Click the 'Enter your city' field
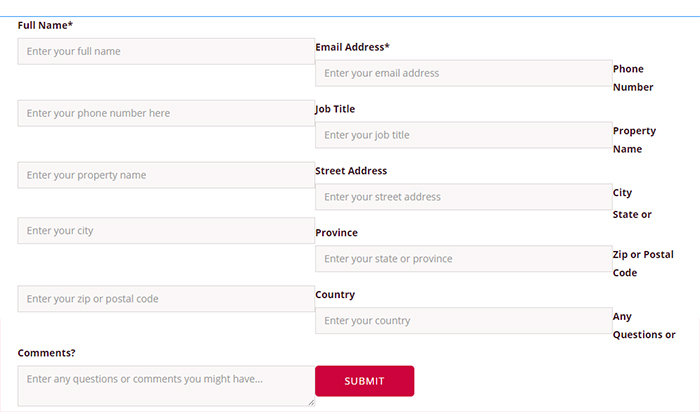Screen dimensions: 700x412 pyautogui.click(x=166, y=231)
